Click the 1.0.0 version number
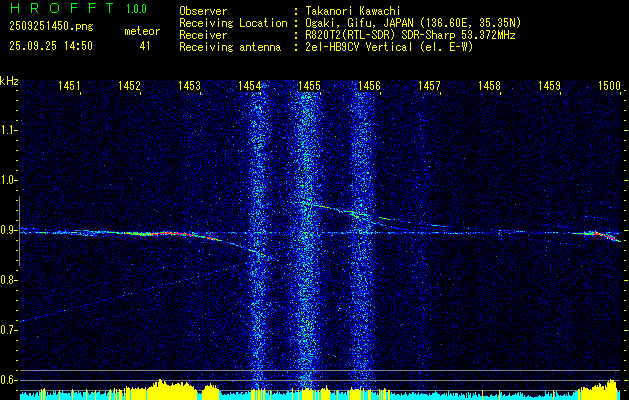The image size is (629, 400). tap(139, 8)
